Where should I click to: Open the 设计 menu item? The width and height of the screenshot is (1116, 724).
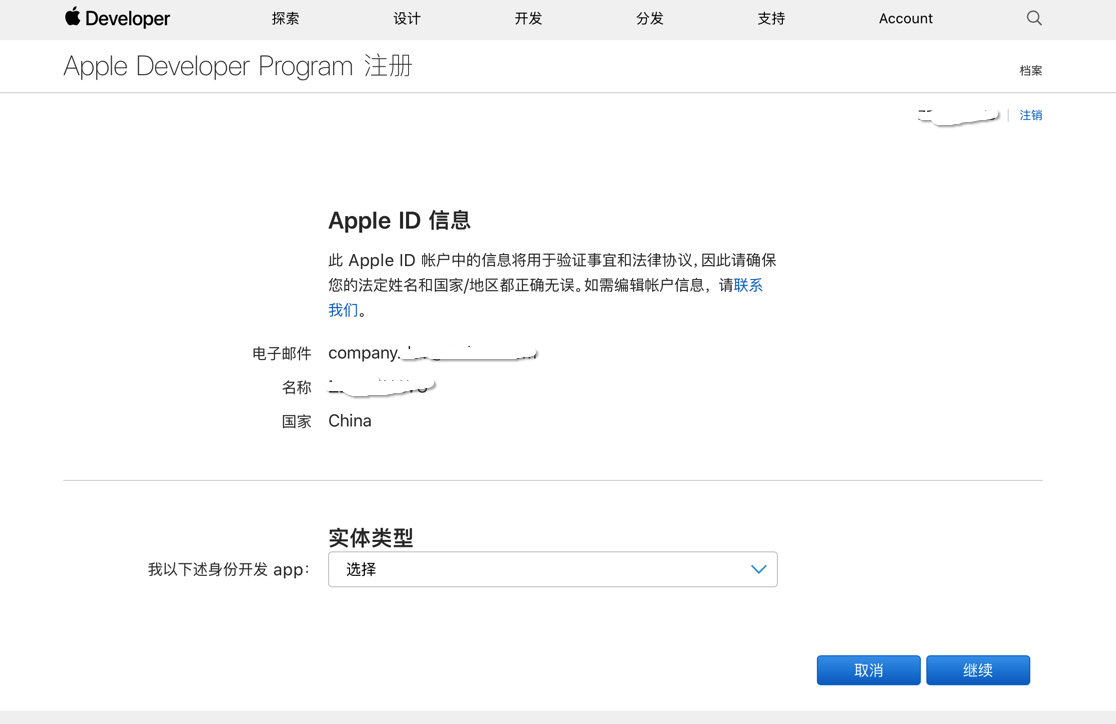[x=407, y=19]
